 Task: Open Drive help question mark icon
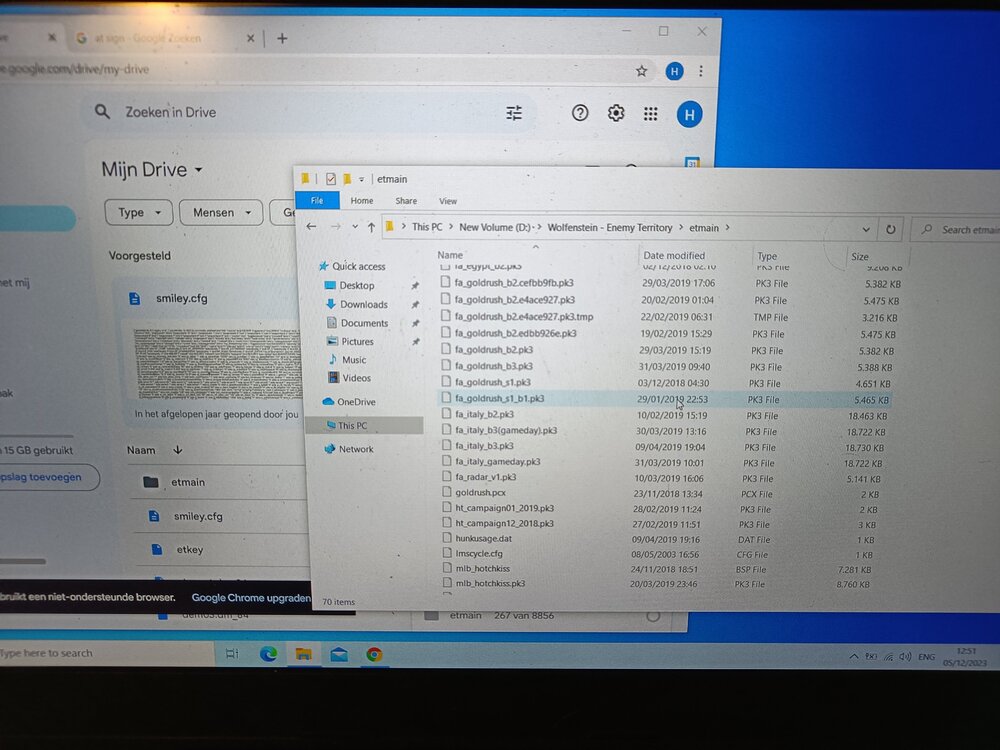(580, 113)
